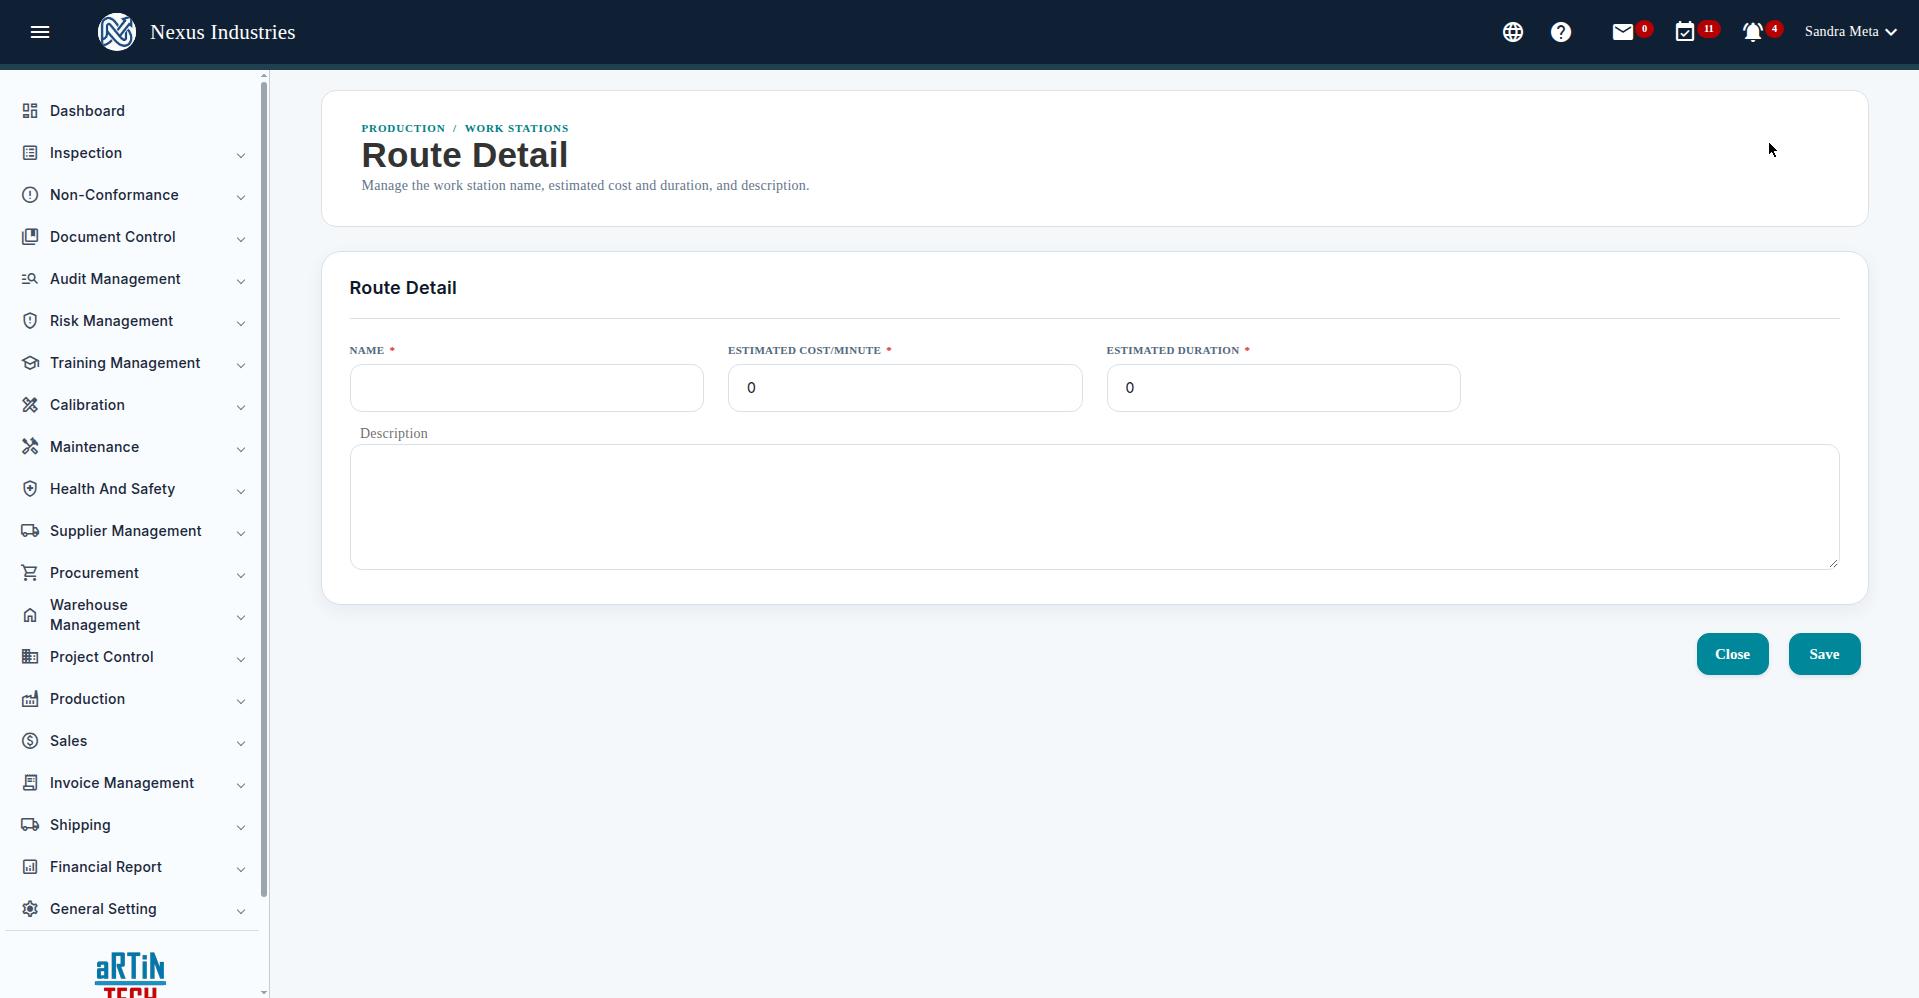
Task: Expand the Financial Report chevron
Action: pos(241,869)
